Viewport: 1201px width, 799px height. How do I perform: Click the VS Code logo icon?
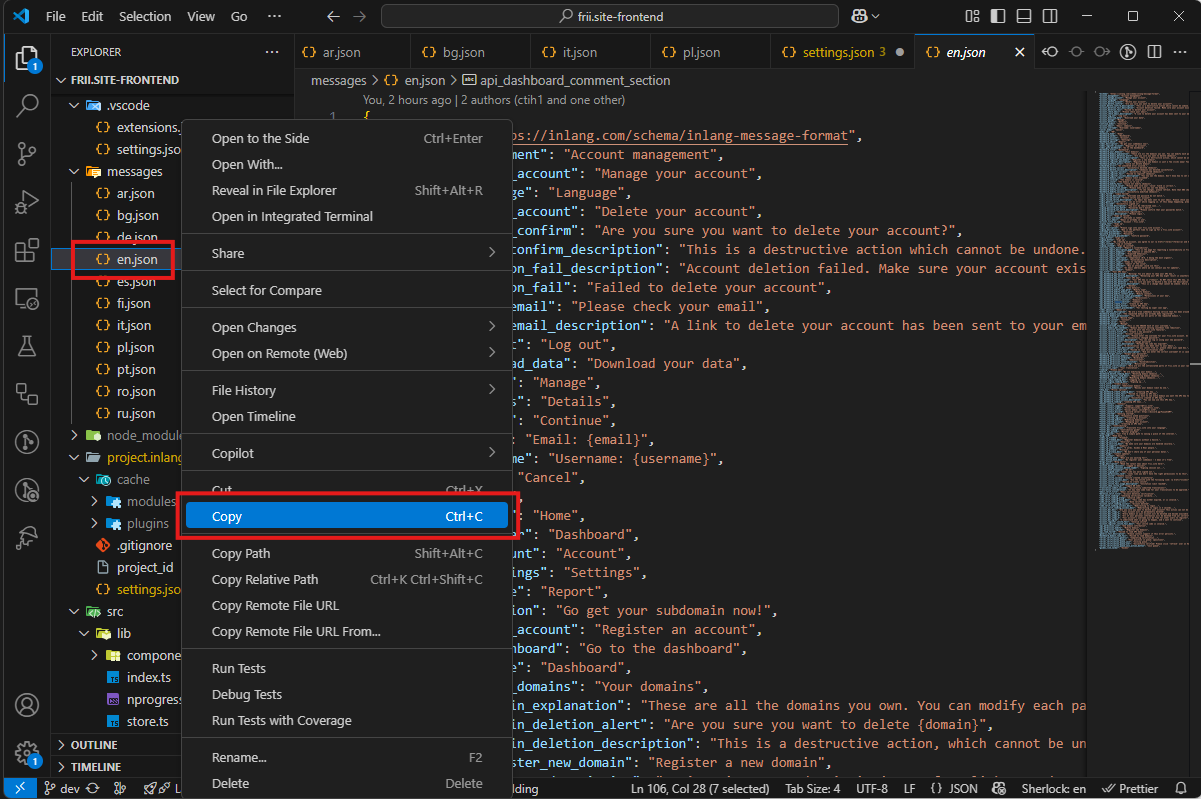point(22,16)
